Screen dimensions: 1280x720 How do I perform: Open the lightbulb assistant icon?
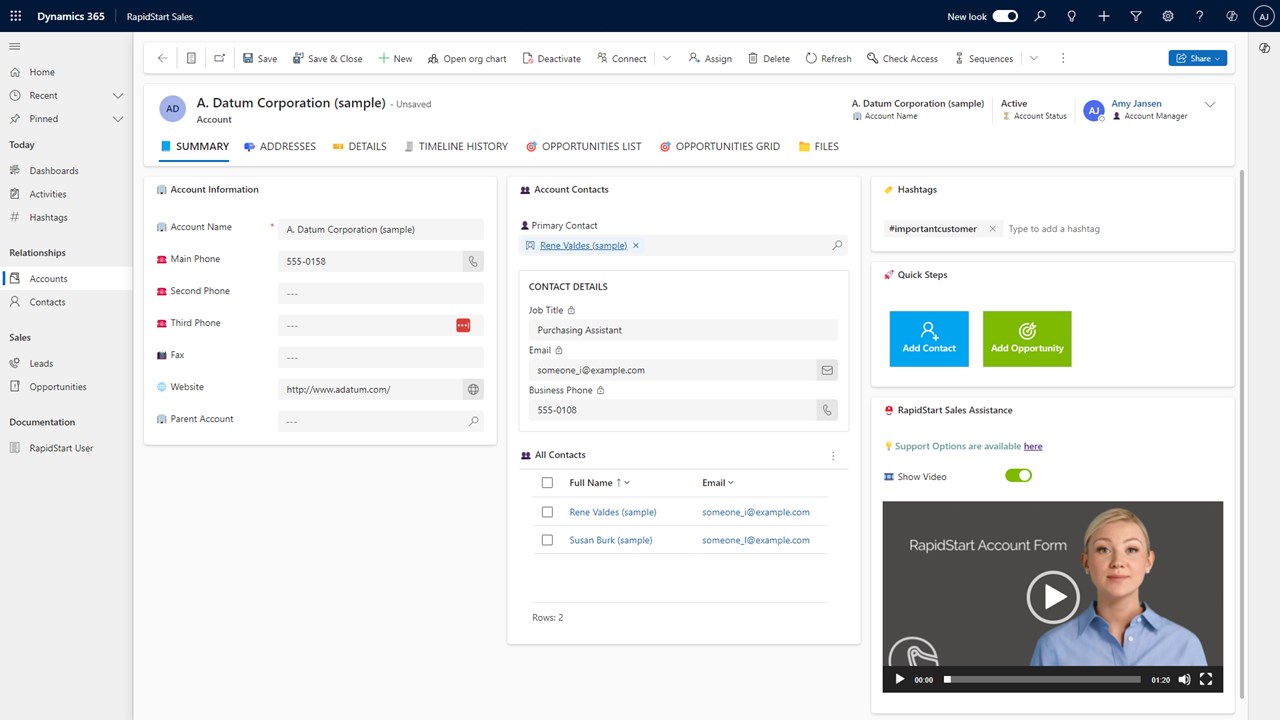coord(1072,16)
